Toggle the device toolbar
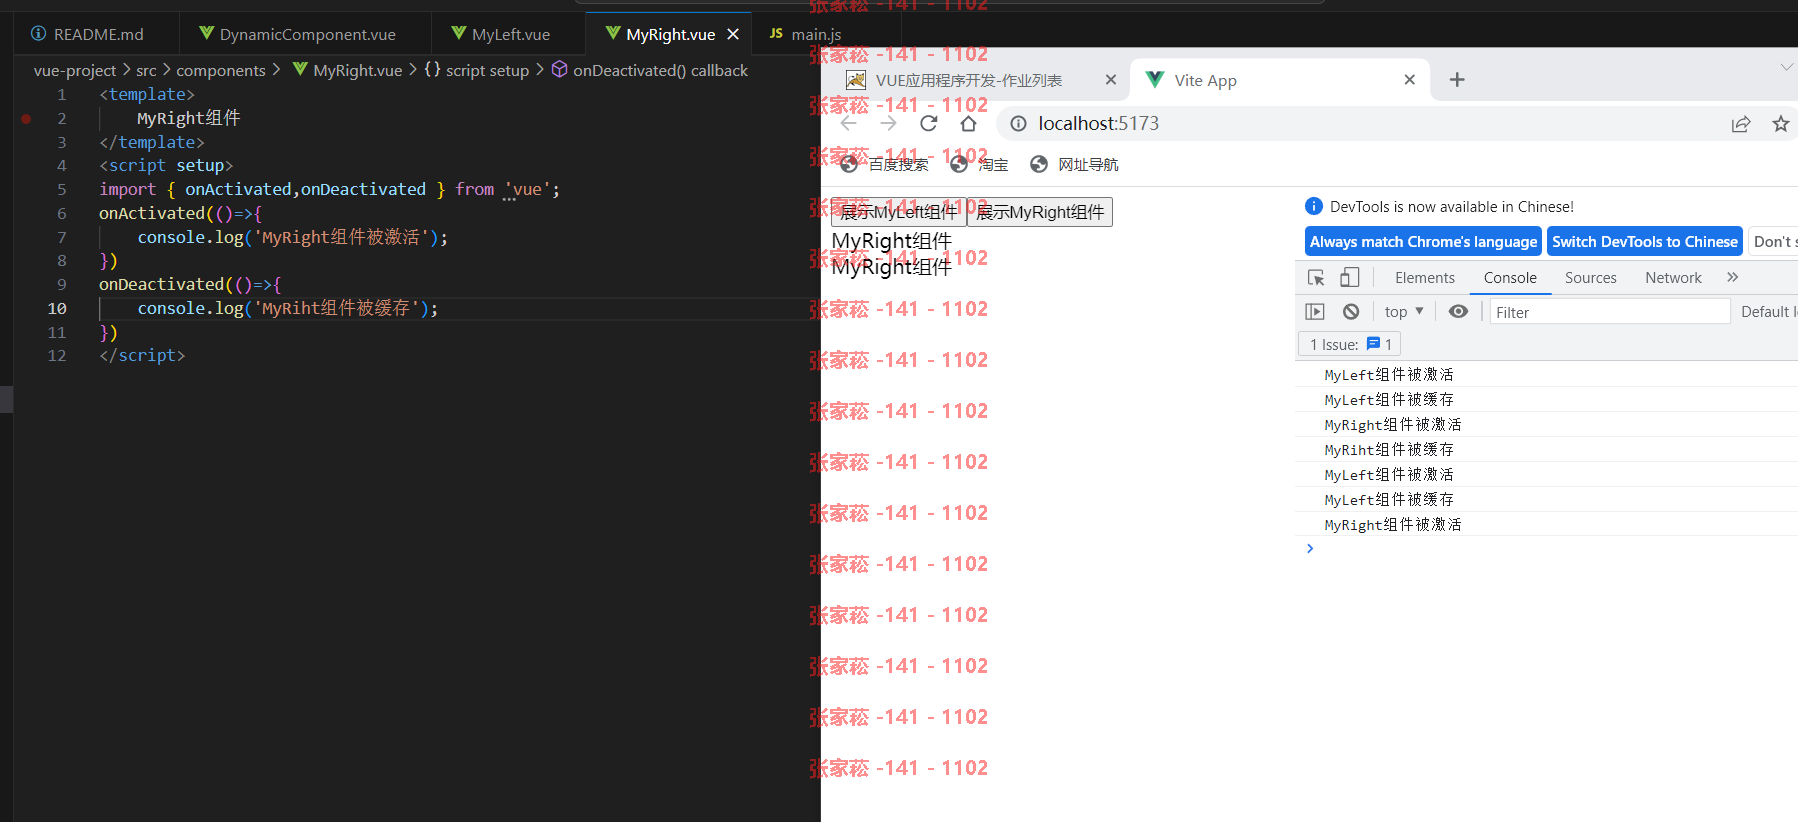The image size is (1798, 822). tap(1350, 278)
